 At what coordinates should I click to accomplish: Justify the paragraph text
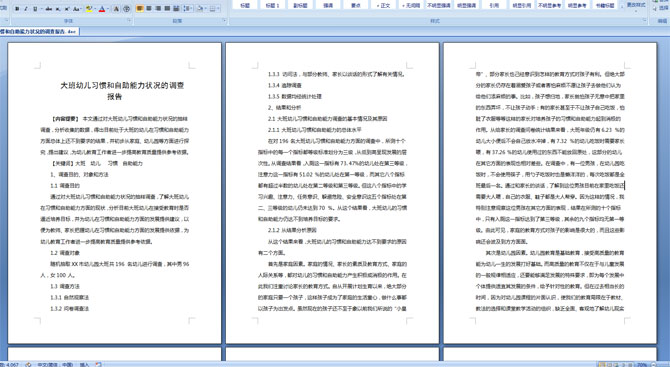pos(167,8)
